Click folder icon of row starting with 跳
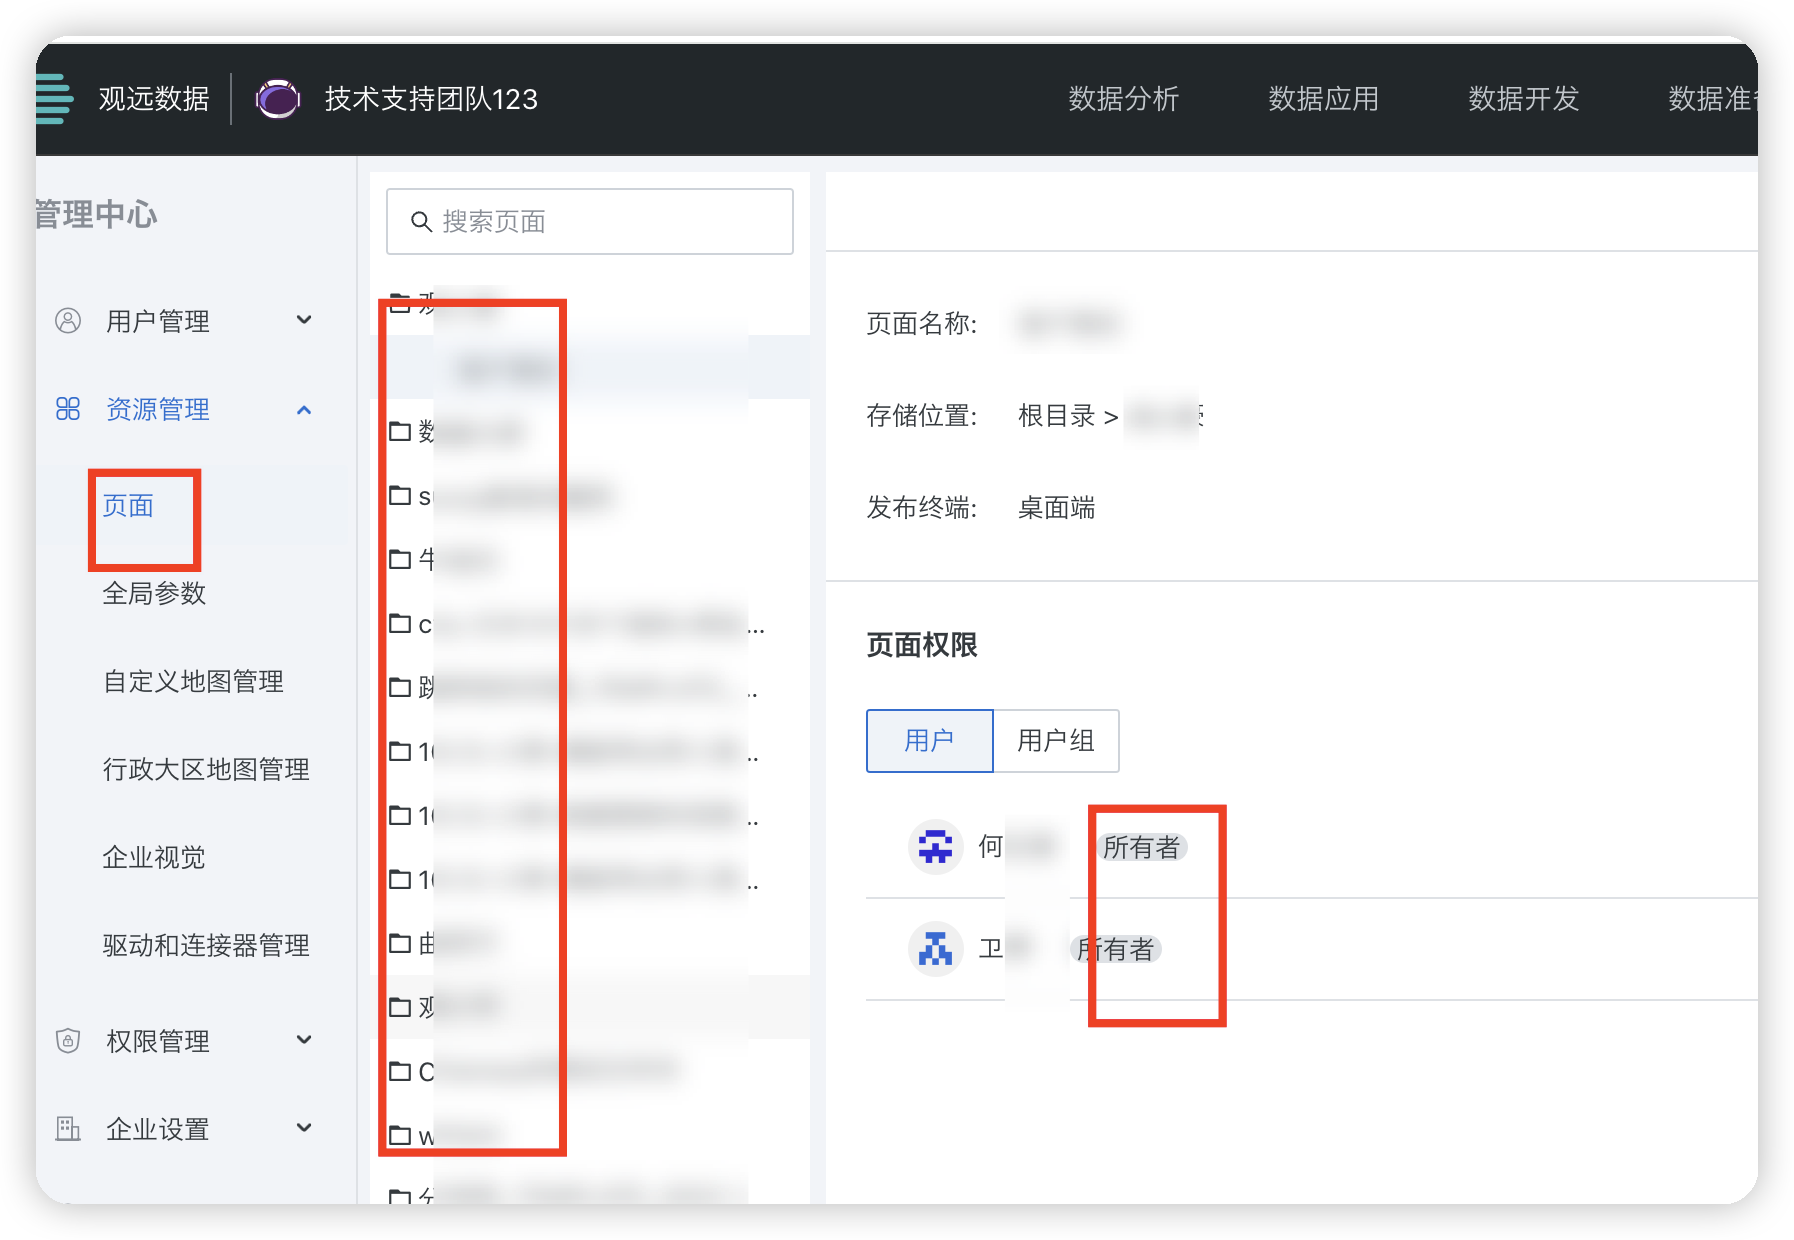 click(x=400, y=687)
